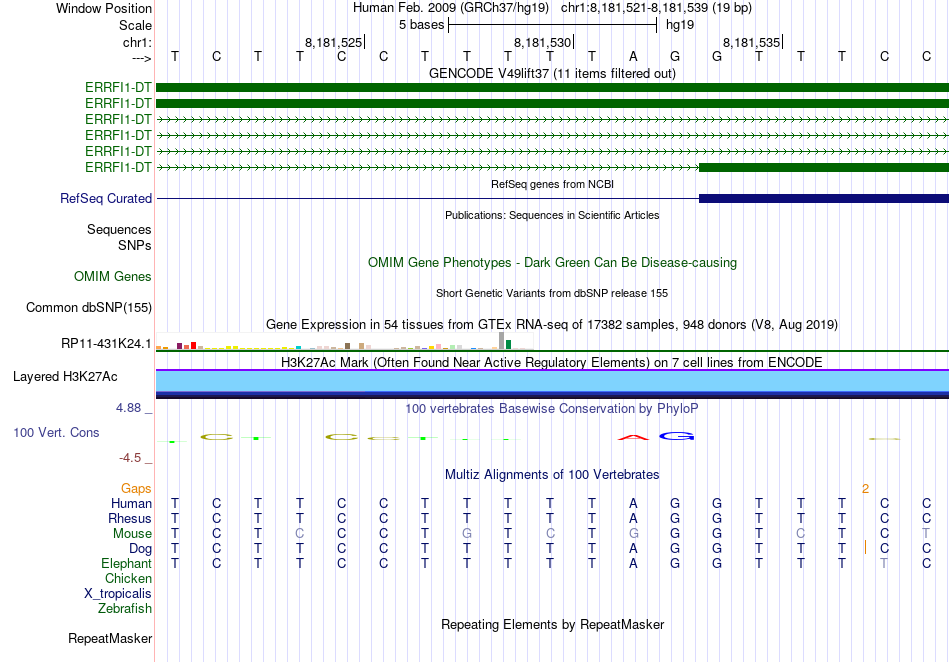
Task: Select the Rhesus alignment row label
Action: 130,518
